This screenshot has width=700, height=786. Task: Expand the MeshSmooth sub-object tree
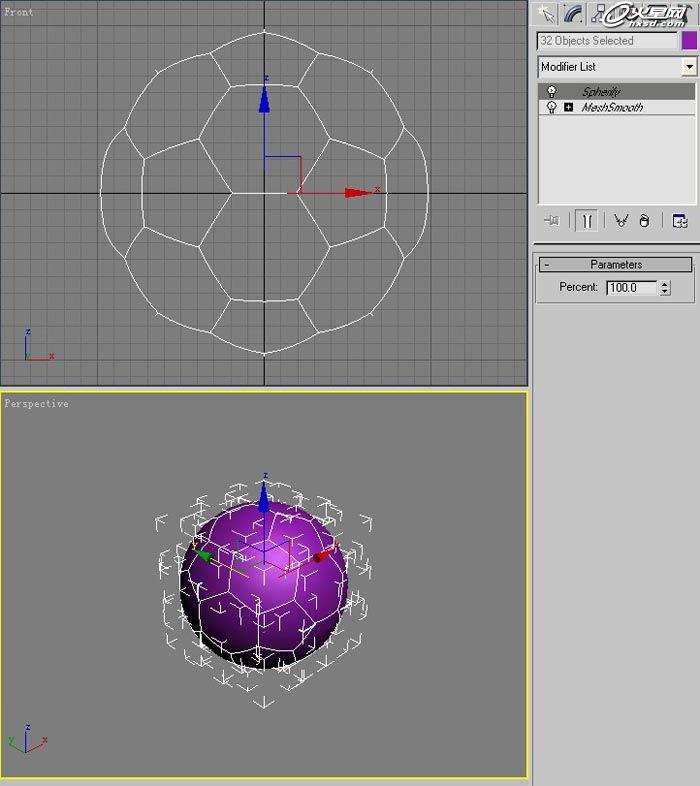tap(568, 108)
